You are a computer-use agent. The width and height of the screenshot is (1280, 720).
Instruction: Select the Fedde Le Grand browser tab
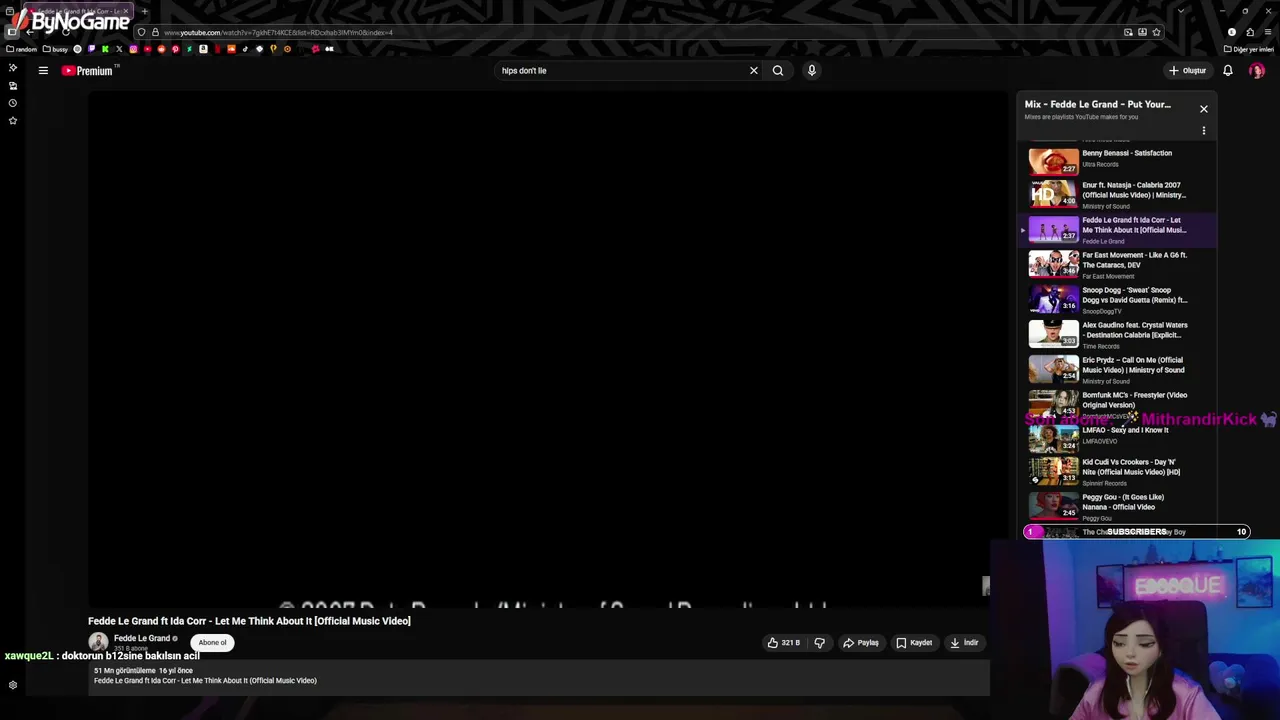click(78, 11)
